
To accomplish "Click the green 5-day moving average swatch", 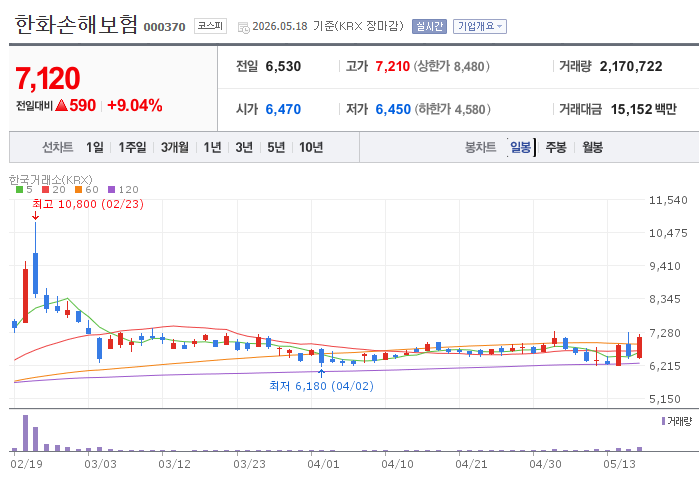I will point(19,190).
